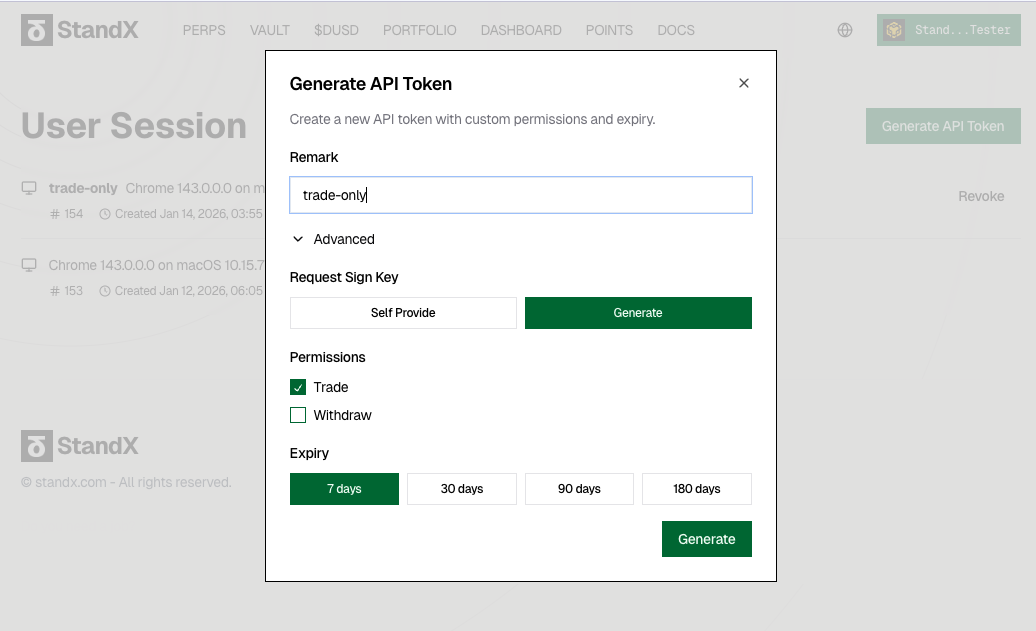The height and width of the screenshot is (631, 1036).
Task: Click the StandX logo in header
Action: coord(80,30)
